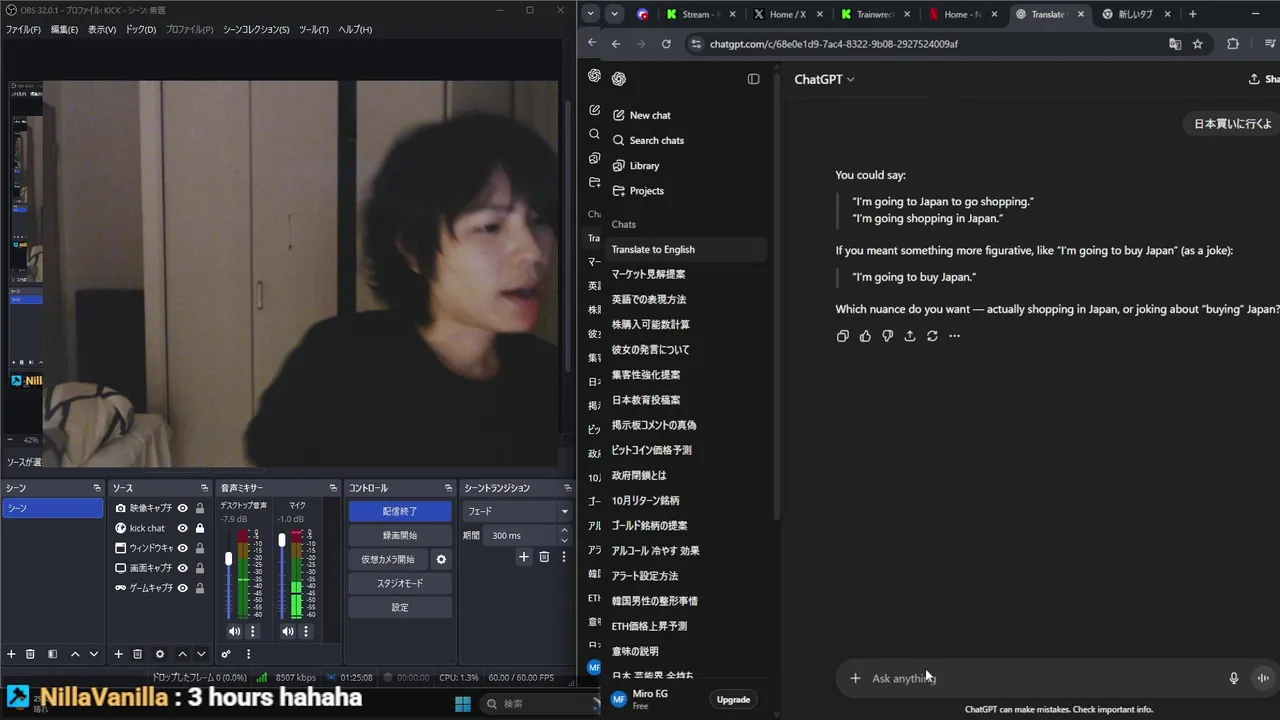Click 配信終了 stop streaming button

click(x=400, y=511)
